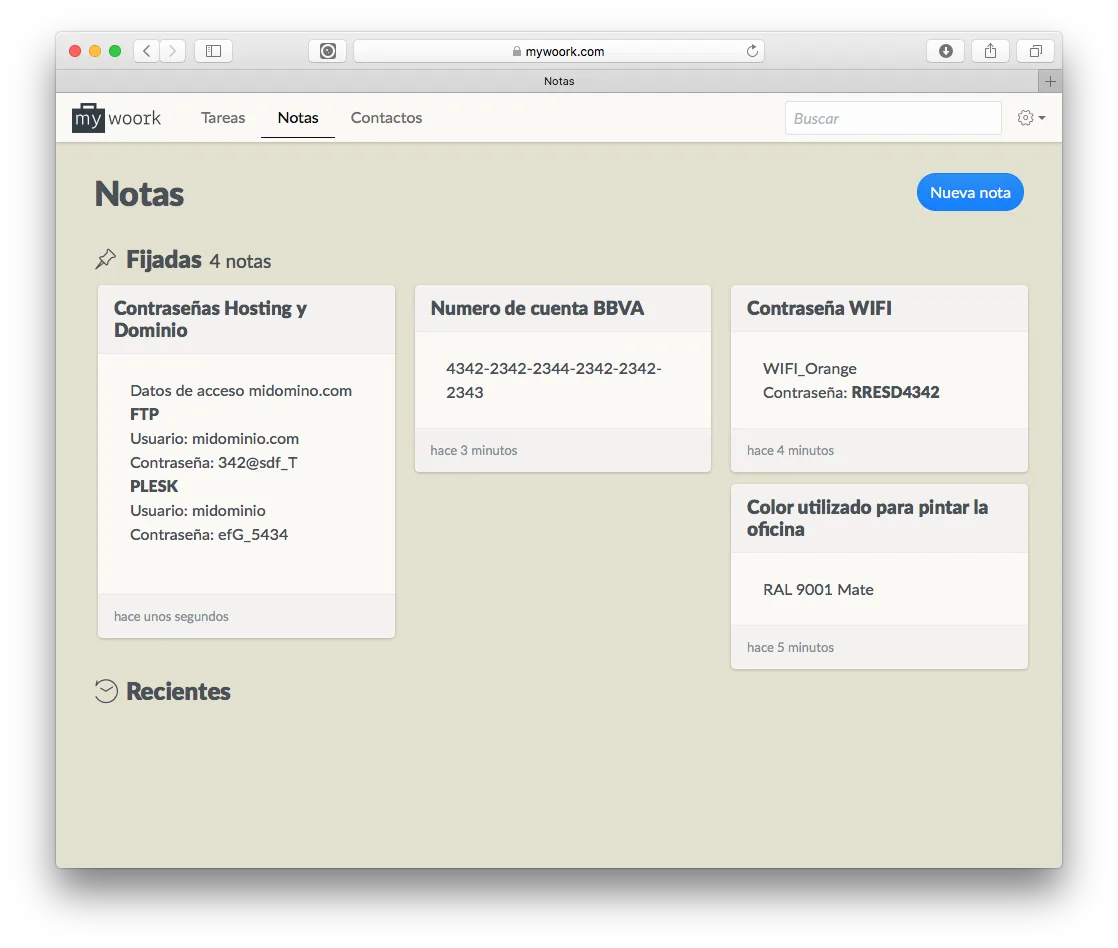Click the myWoork.com address bar
Image resolution: width=1118 pixels, height=948 pixels.
[559, 51]
